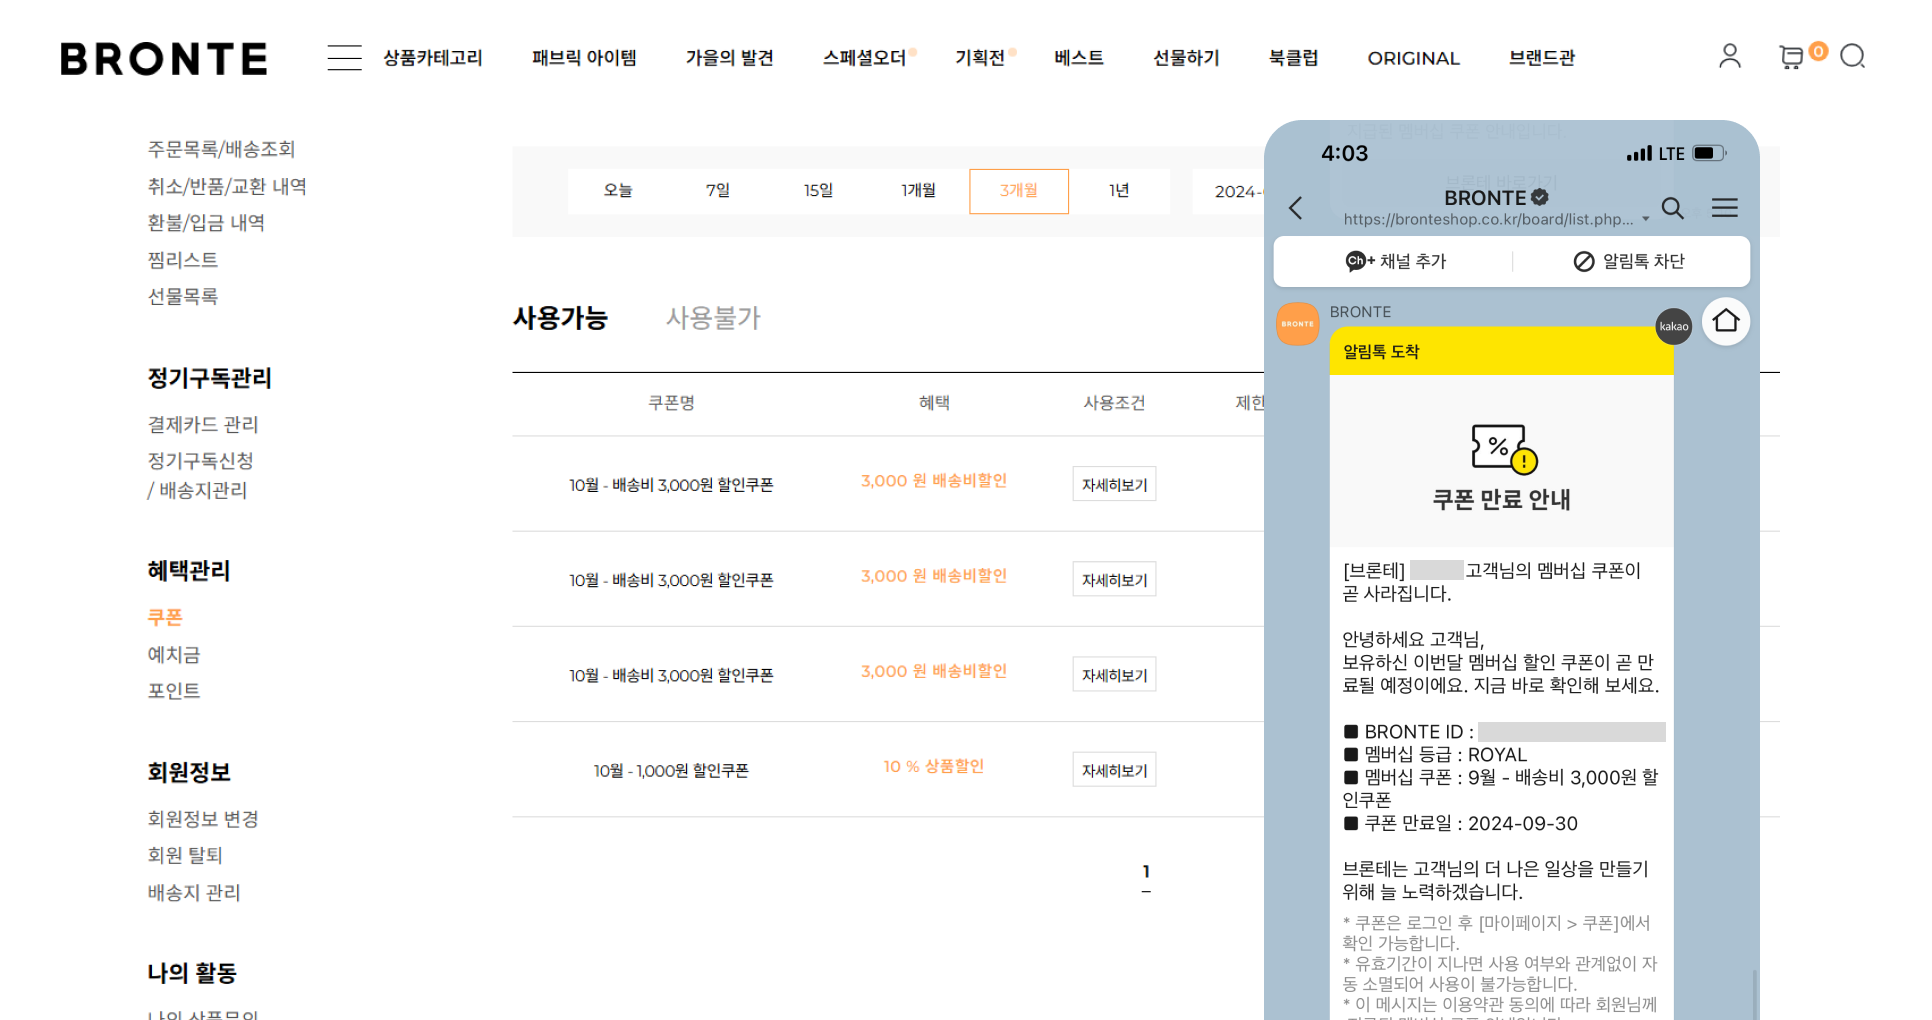Screen dimensions: 1932x1020
Task: Open 선물목록 in sidebar
Action: 183,296
